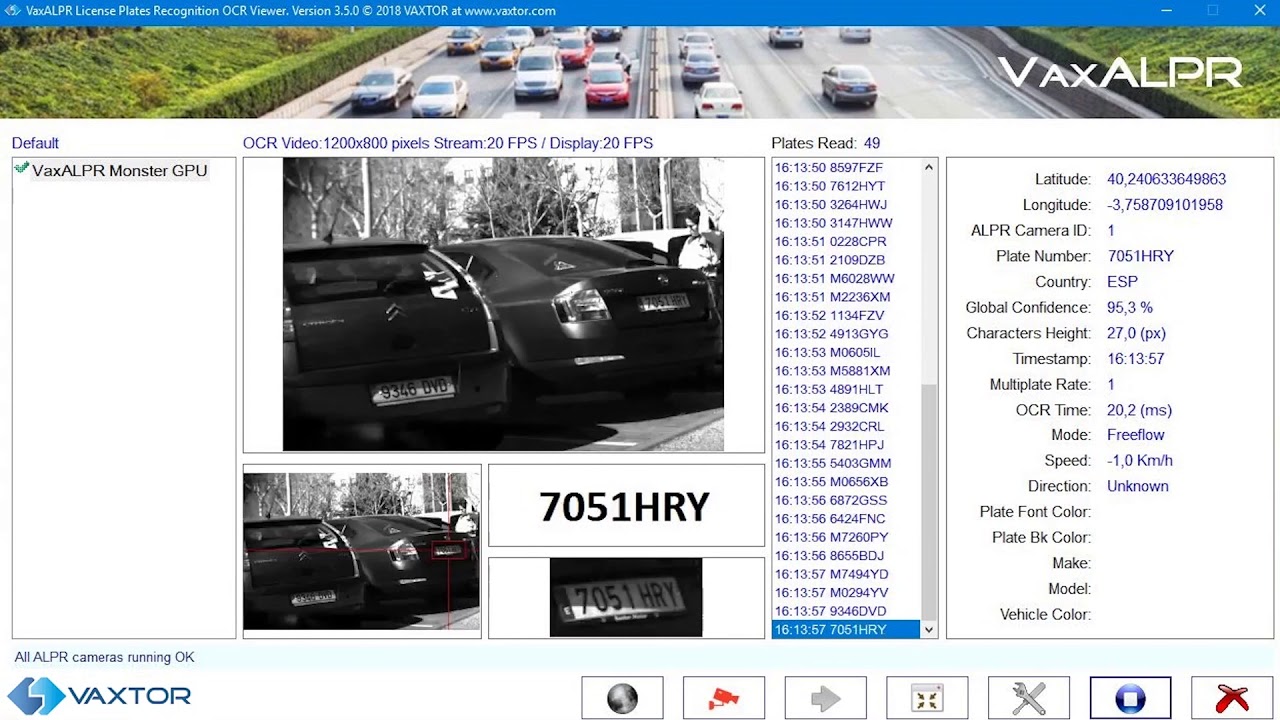Click the OCR Time value 20,2 (ms)
1280x720 pixels.
(x=1139, y=410)
